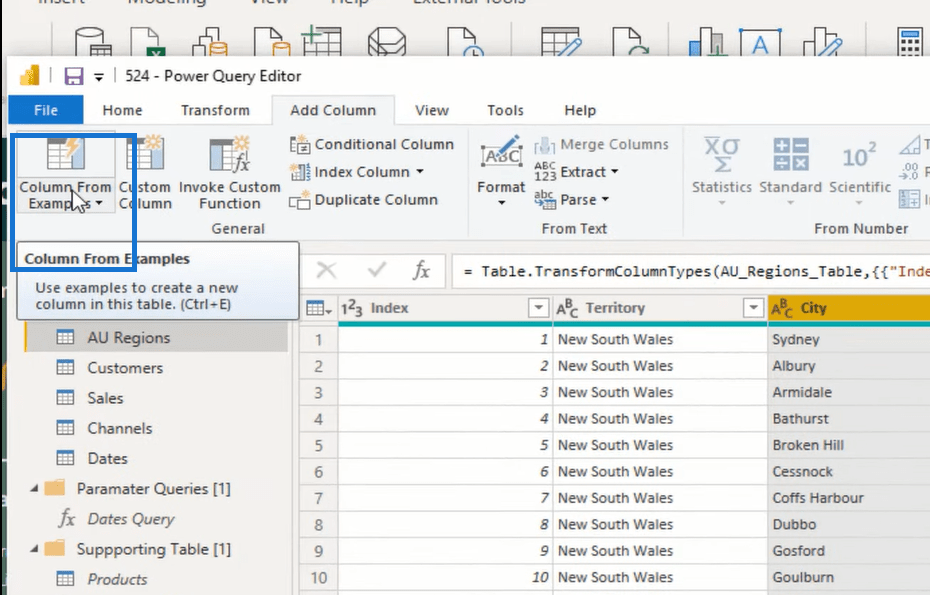Click in the formula bar input
The image size is (930, 595).
coord(690,272)
